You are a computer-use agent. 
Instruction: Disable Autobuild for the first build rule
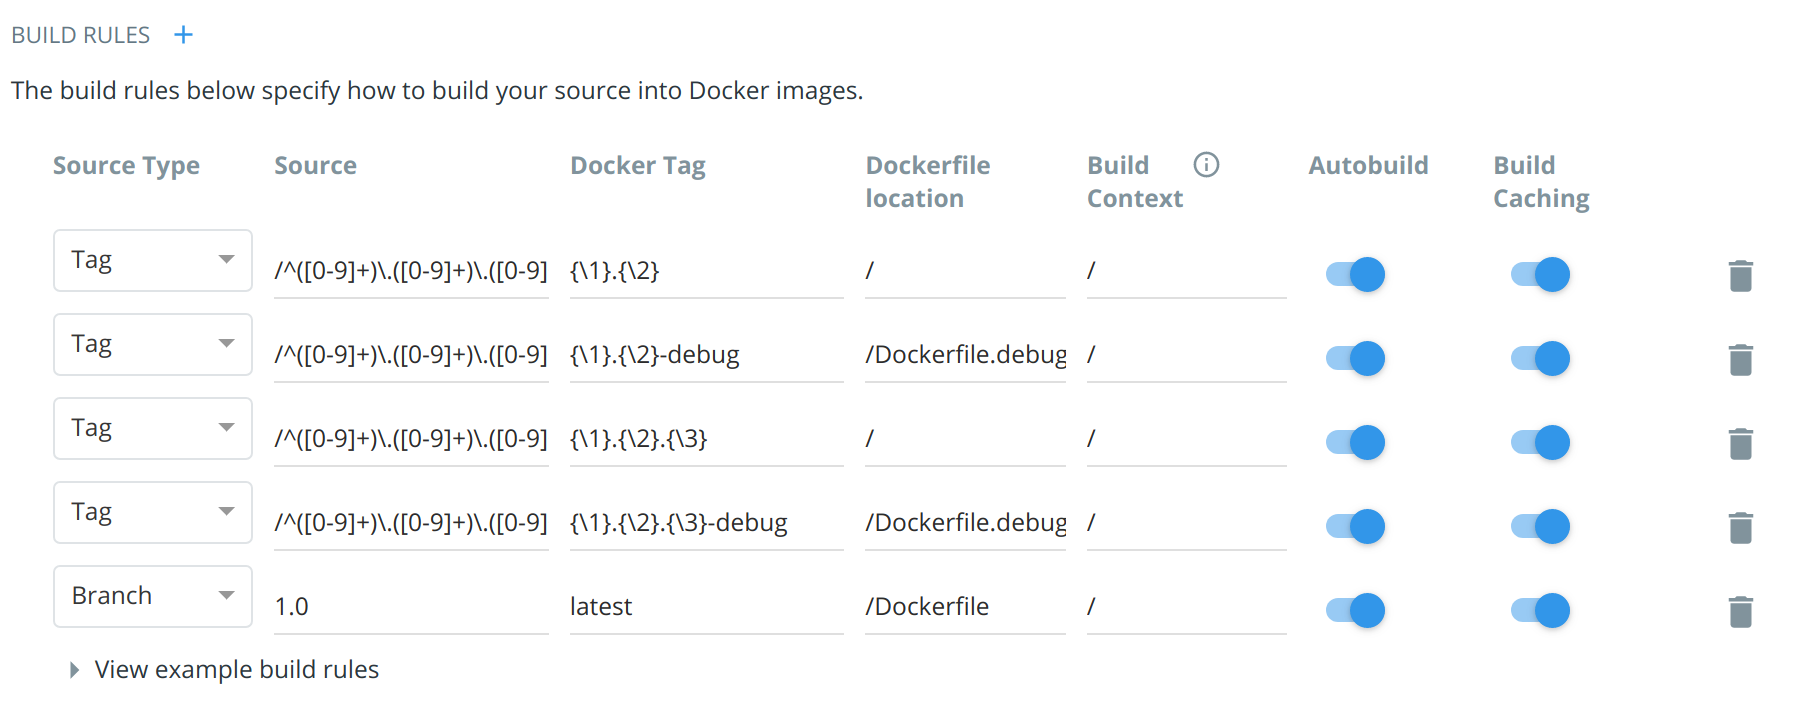pyautogui.click(x=1354, y=274)
